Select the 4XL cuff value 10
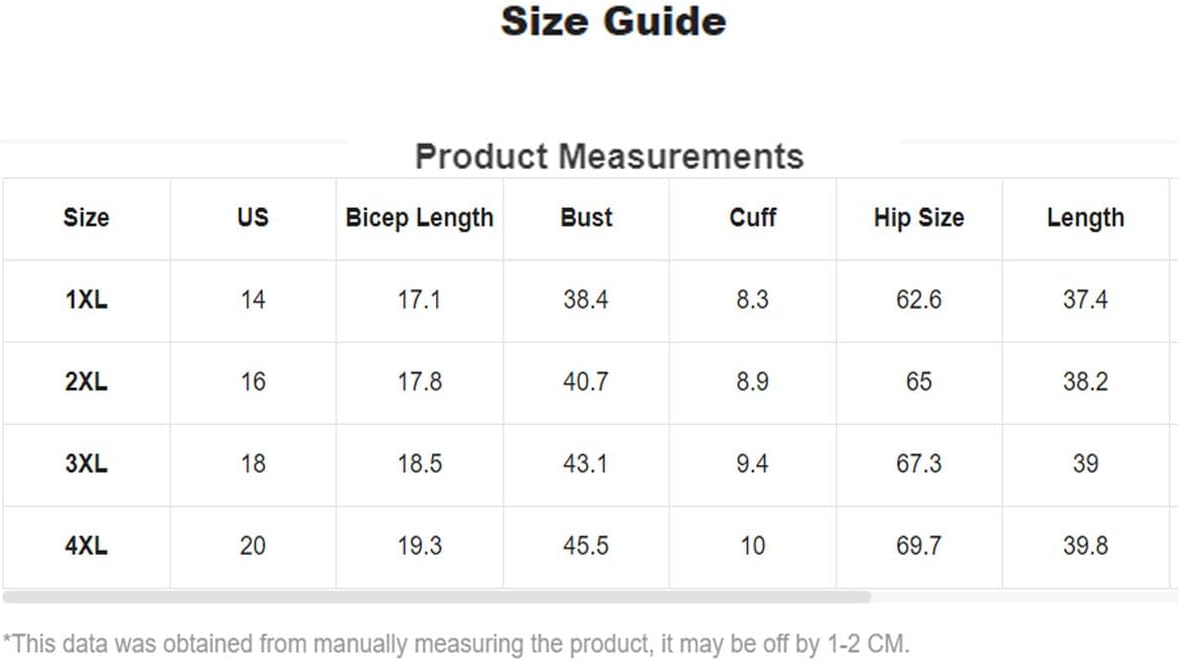 [753, 547]
